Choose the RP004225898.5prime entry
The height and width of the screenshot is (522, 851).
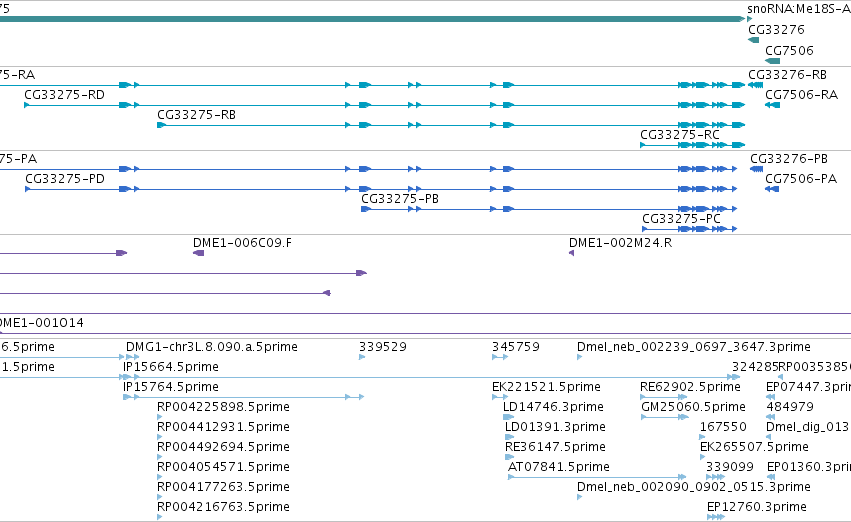tap(223, 408)
